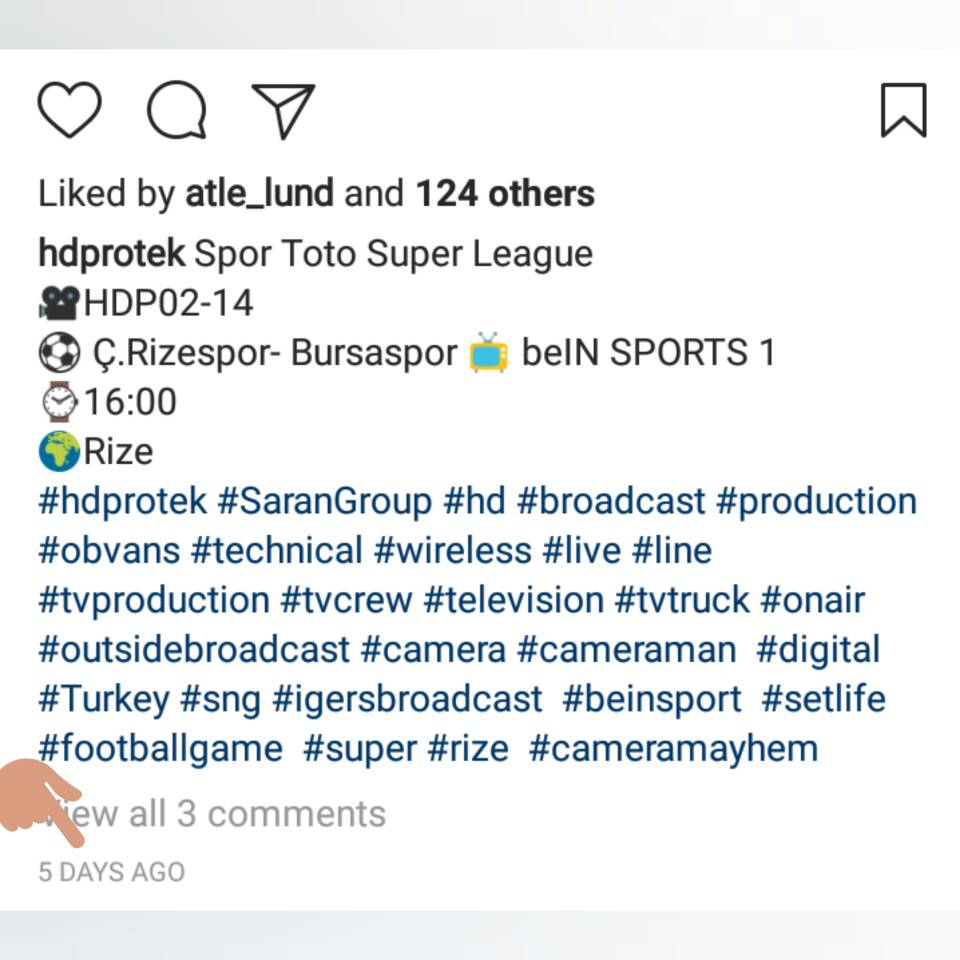
Task: Select the #wireless hashtag
Action: tap(452, 551)
